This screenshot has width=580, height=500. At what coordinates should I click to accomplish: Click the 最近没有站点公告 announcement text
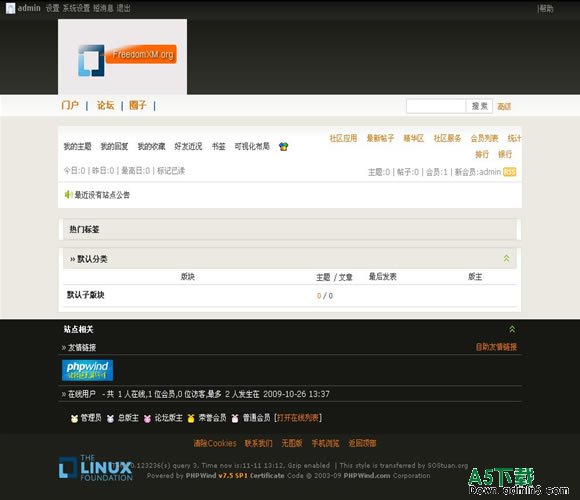(x=102, y=195)
